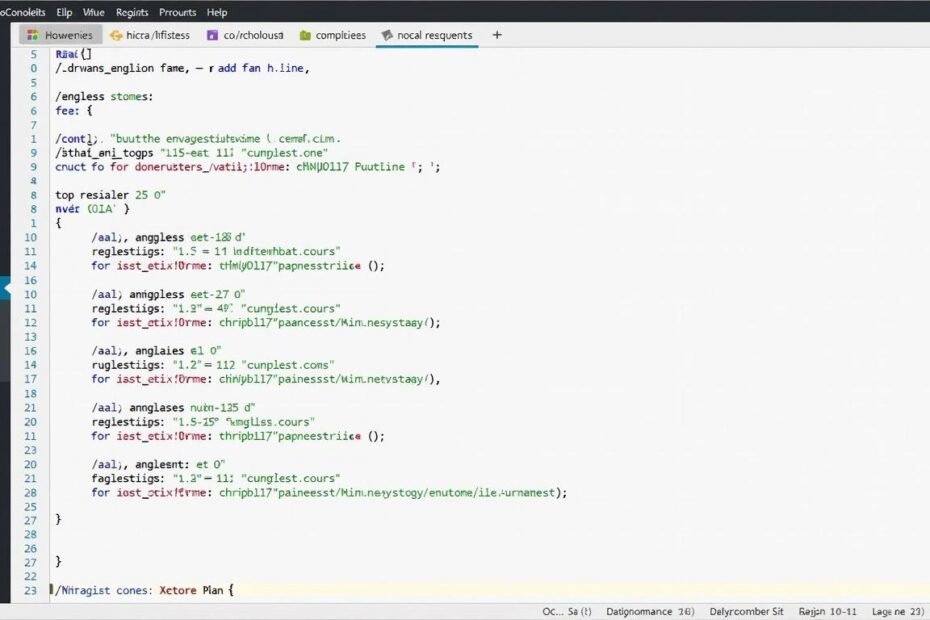
Task: Open the Prrounts menu
Action: (178, 12)
